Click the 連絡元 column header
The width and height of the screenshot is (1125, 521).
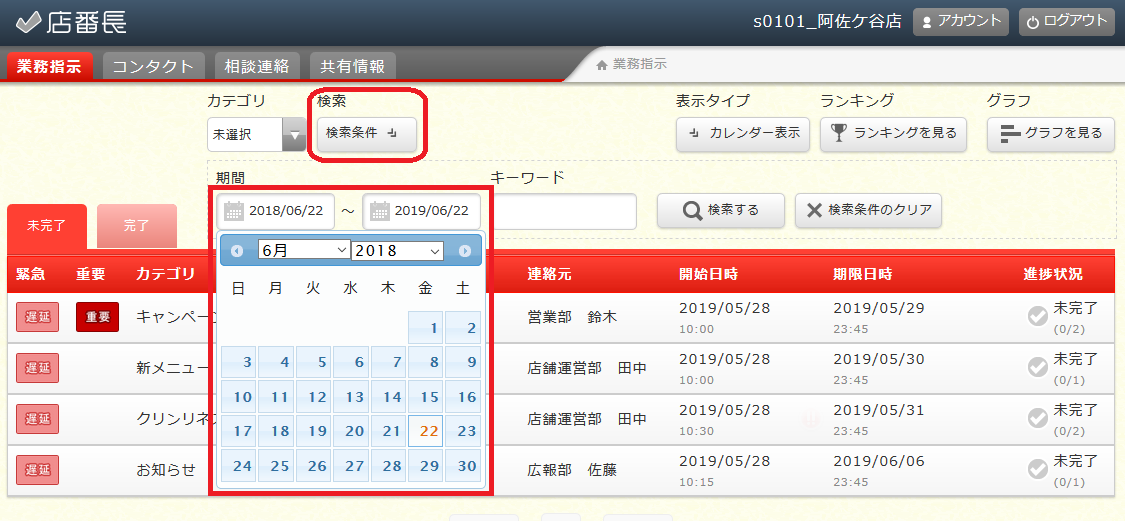(x=550, y=273)
